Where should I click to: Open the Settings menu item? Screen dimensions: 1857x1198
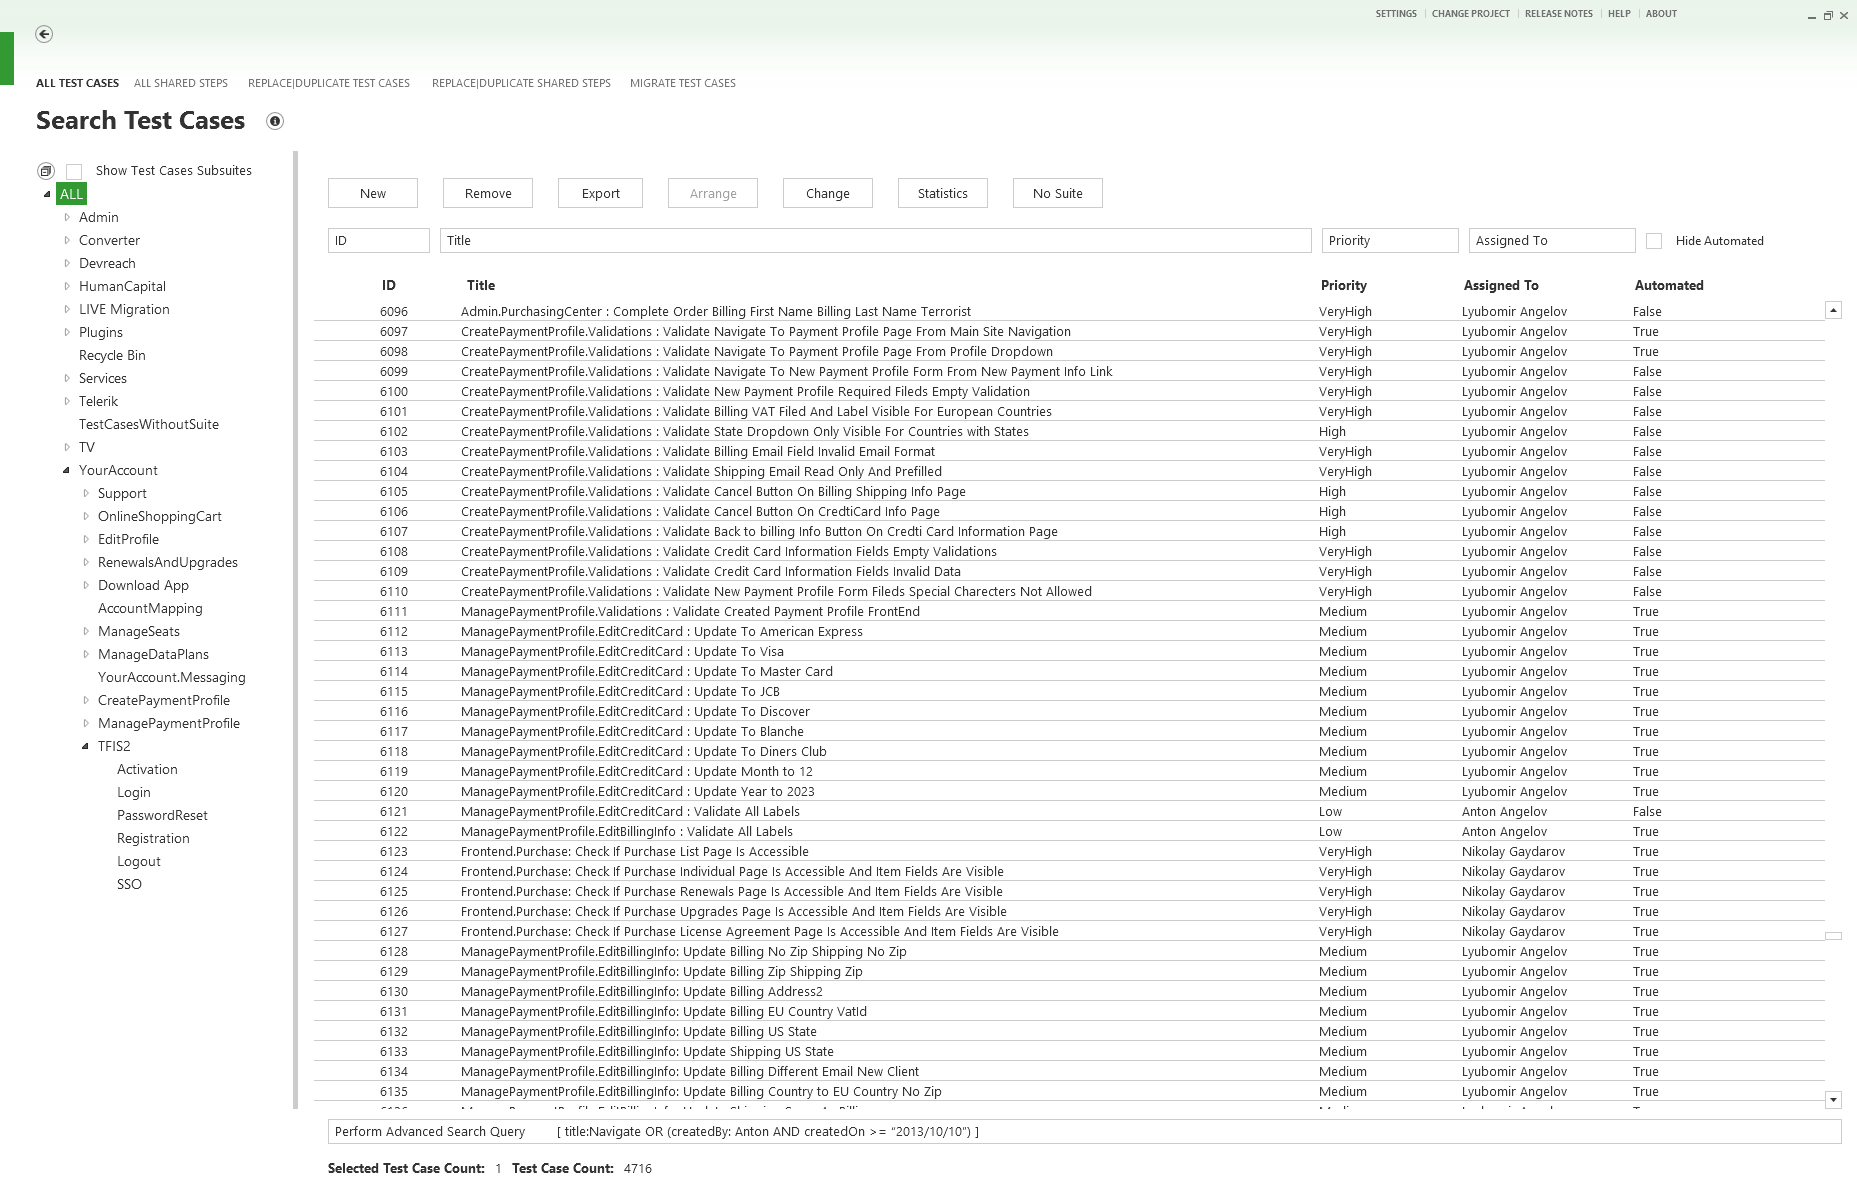click(x=1395, y=14)
